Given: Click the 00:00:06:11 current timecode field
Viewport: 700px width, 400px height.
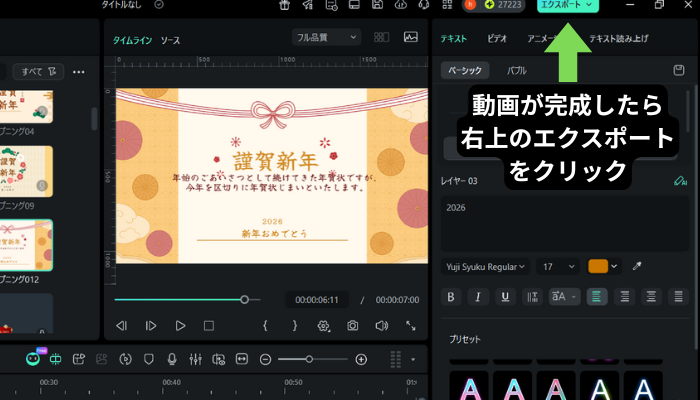Looking at the screenshot, I should point(317,300).
